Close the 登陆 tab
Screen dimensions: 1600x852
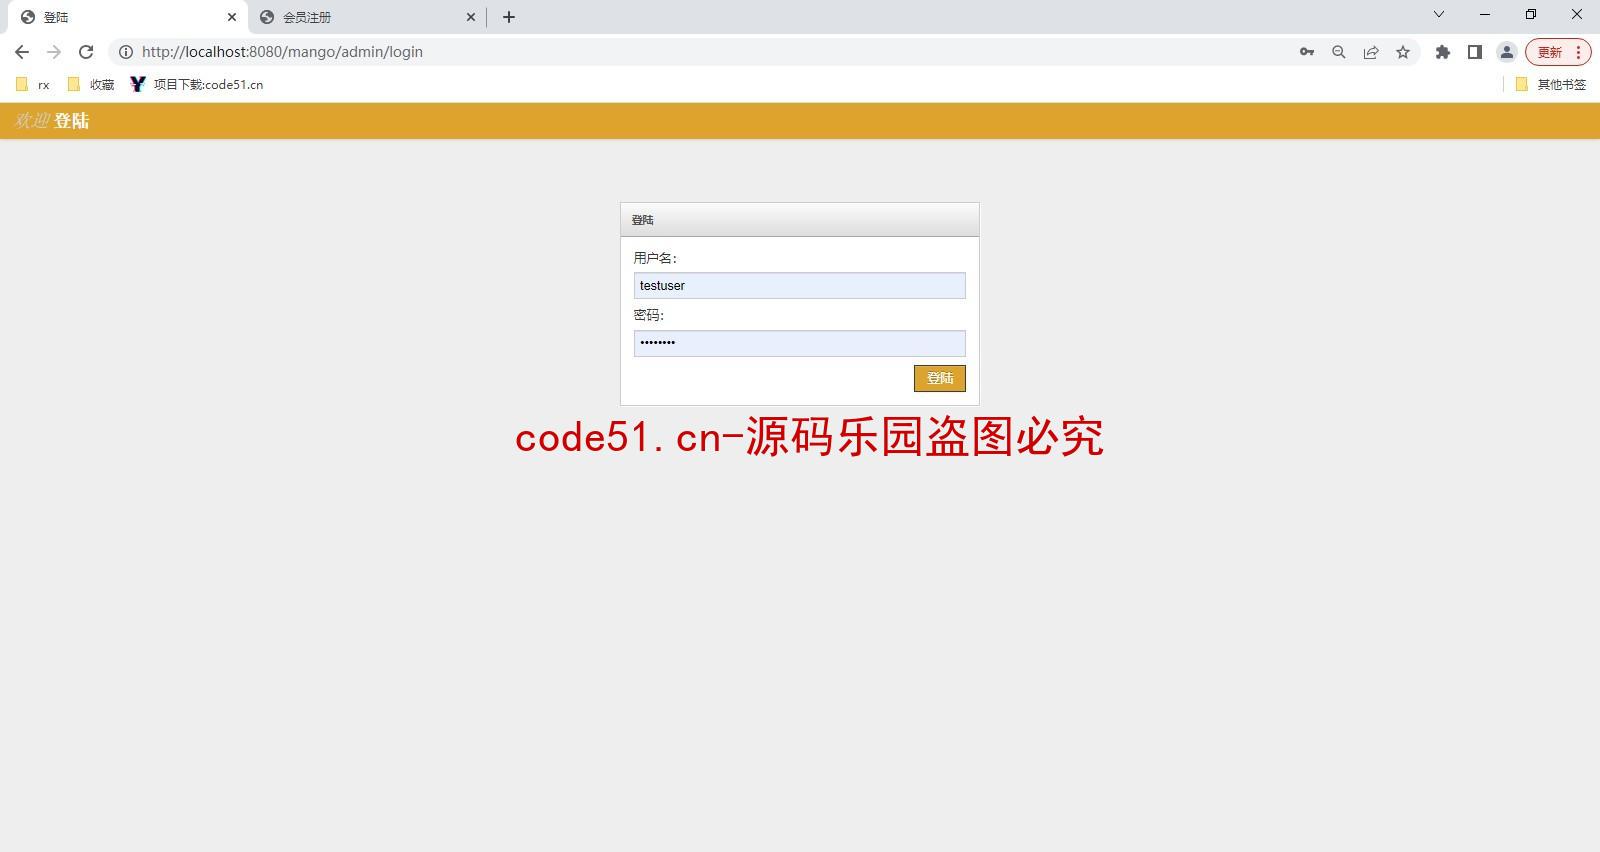(232, 17)
